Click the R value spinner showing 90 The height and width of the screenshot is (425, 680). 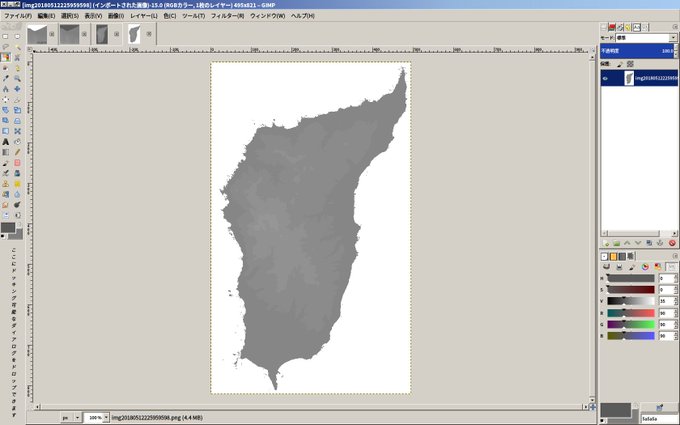point(667,313)
